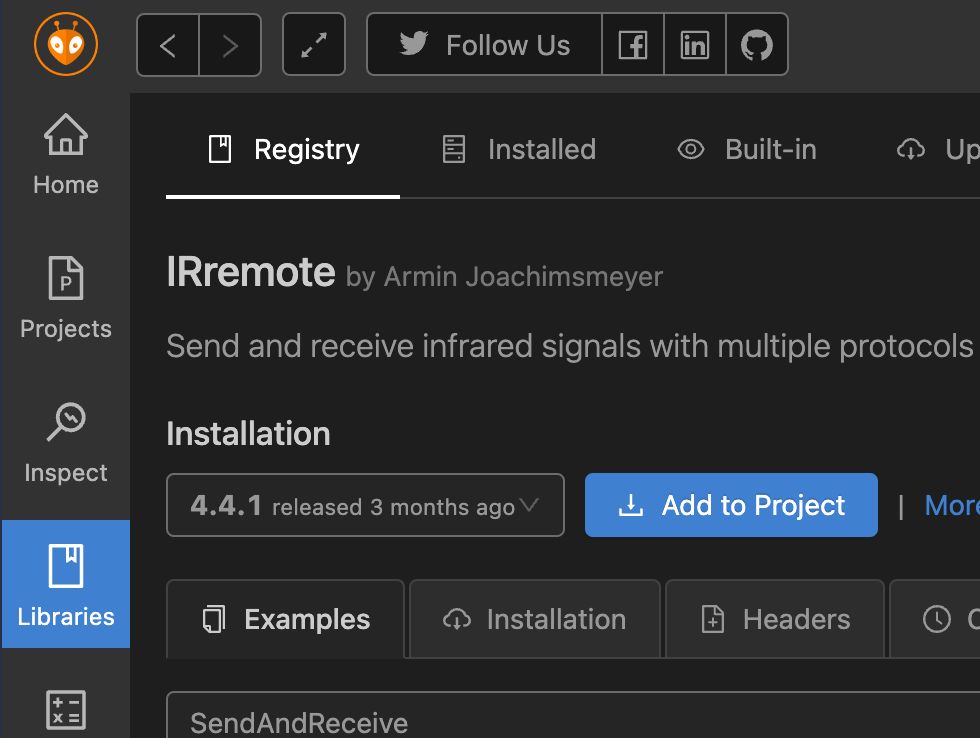Switch to the Registry tab
The image size is (980, 738).
(x=283, y=149)
